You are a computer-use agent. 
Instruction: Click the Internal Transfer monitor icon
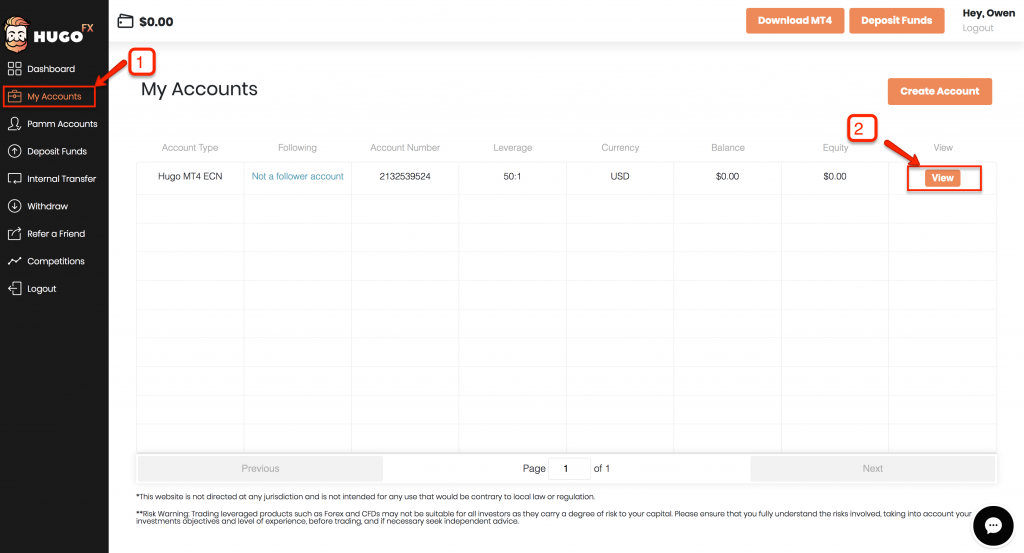[x=14, y=178]
